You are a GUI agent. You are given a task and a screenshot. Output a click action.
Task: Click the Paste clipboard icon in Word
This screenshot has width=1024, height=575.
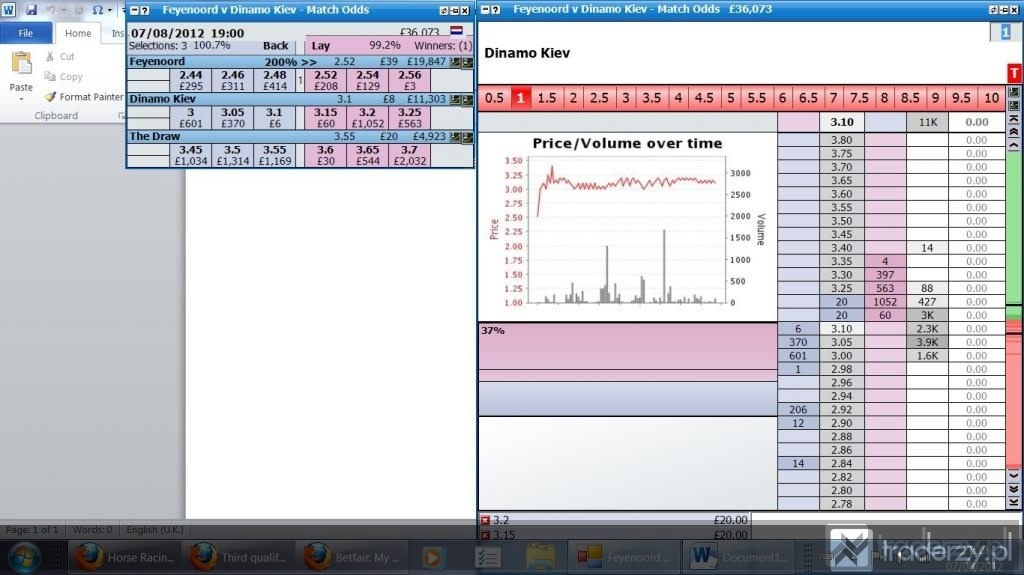pyautogui.click(x=21, y=64)
